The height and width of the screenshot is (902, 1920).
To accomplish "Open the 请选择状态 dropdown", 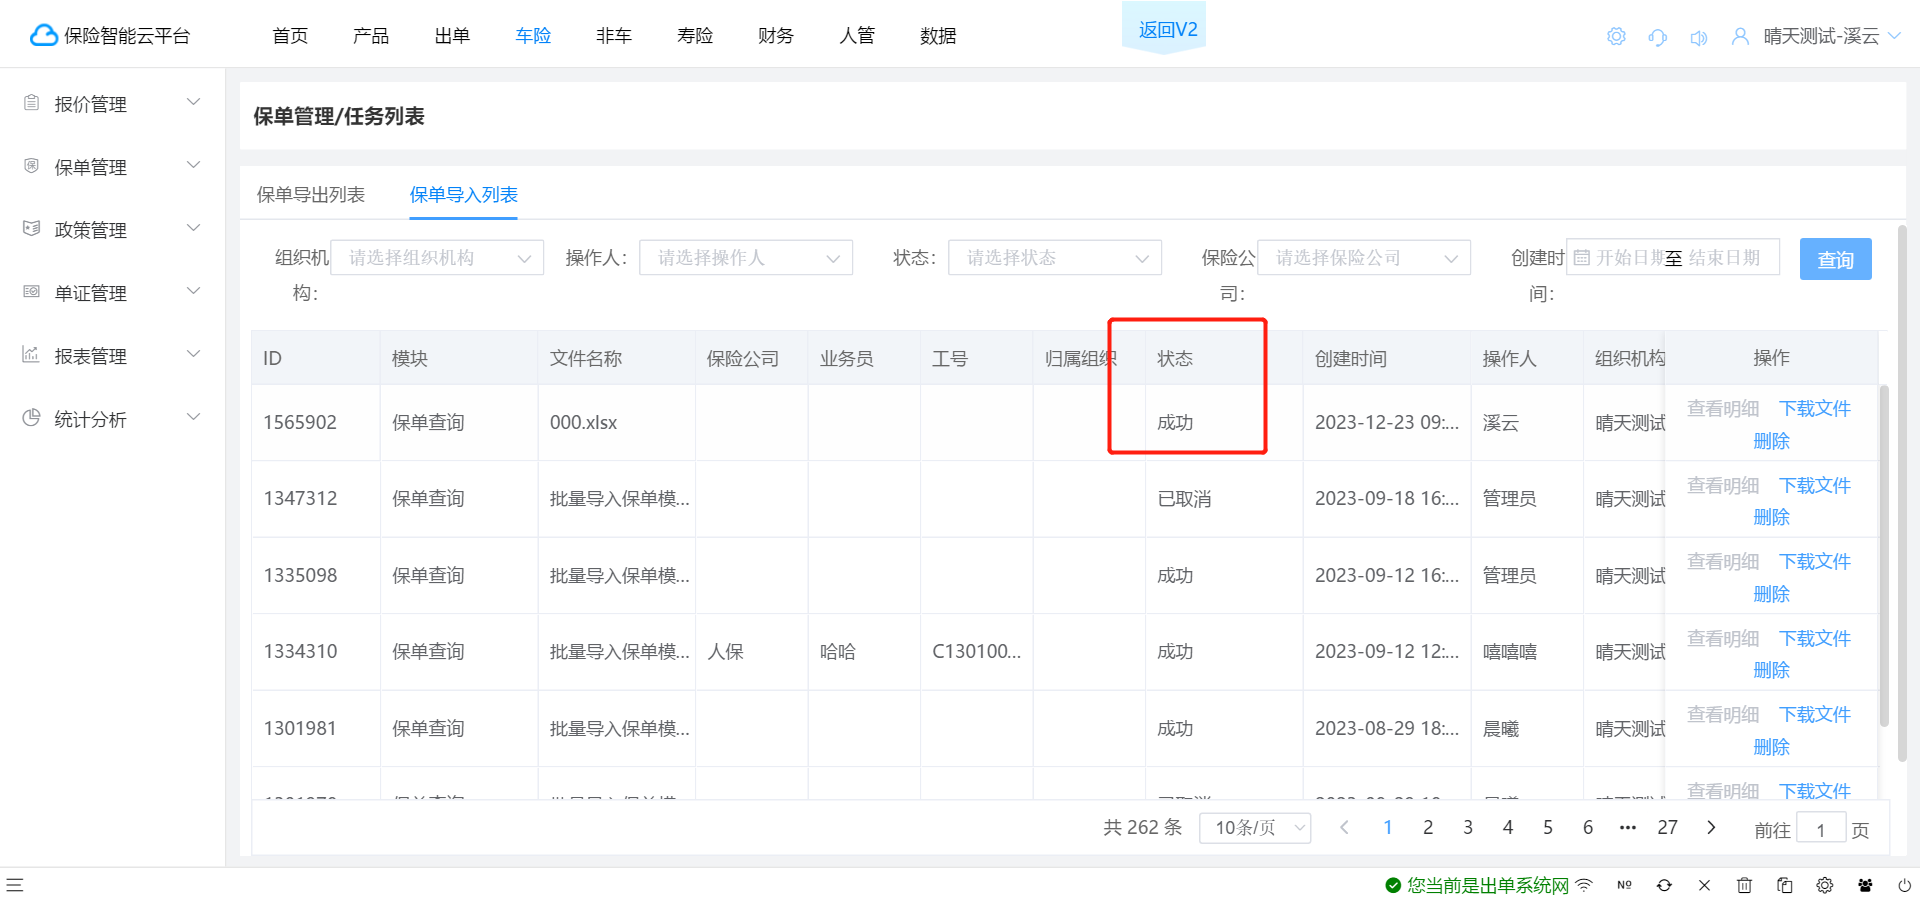I will coord(1055,258).
